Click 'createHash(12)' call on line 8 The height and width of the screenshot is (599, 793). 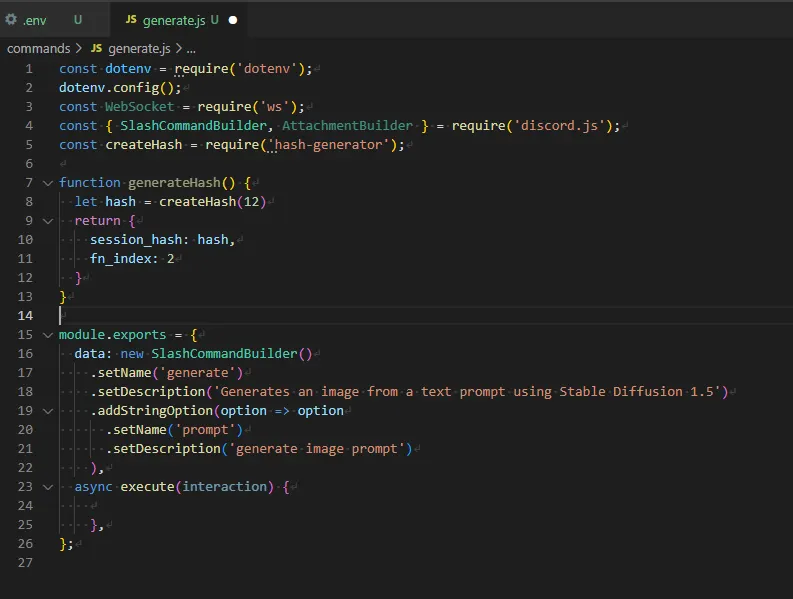point(212,202)
